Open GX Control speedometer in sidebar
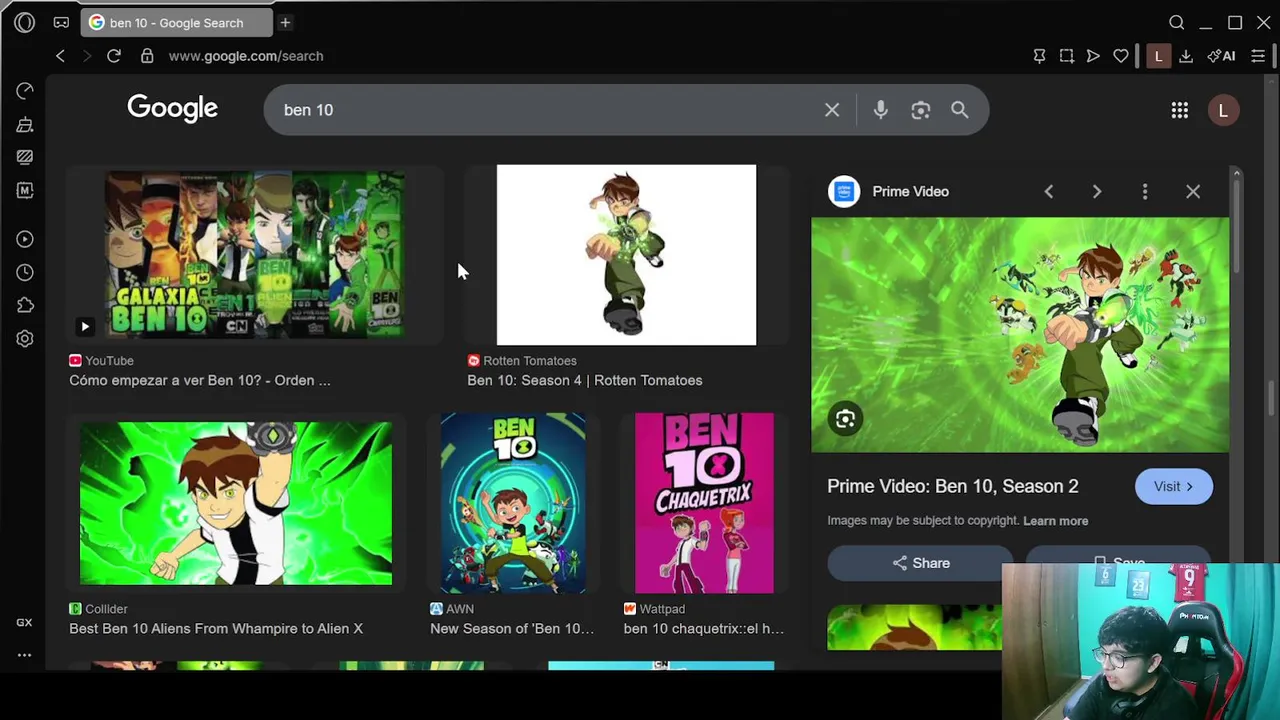 (25, 91)
